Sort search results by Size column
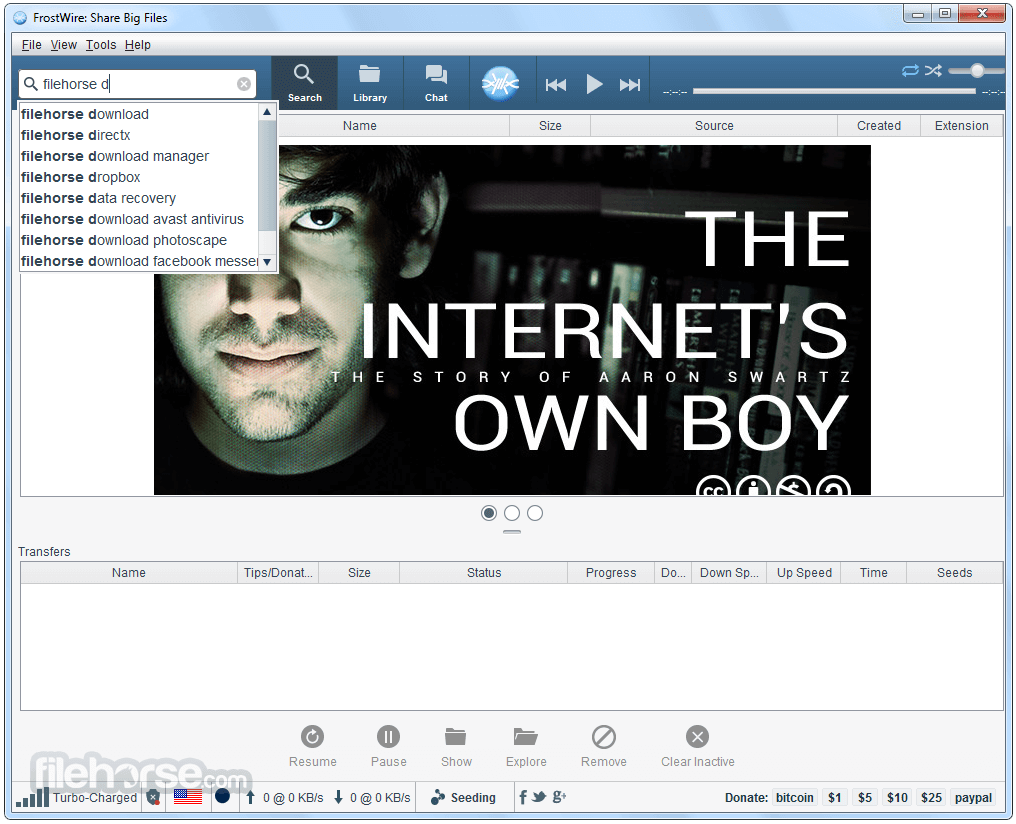Viewport: 1016px width, 824px height. 550,126
